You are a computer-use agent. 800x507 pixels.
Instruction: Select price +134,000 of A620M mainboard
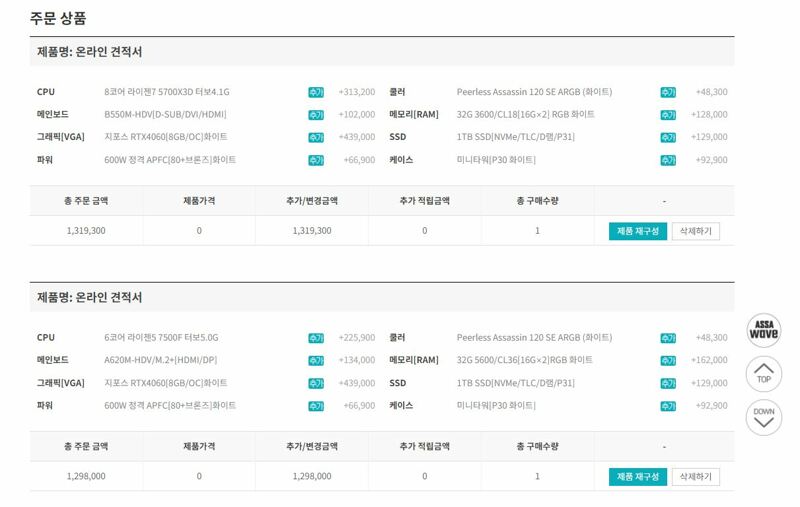coord(357,360)
